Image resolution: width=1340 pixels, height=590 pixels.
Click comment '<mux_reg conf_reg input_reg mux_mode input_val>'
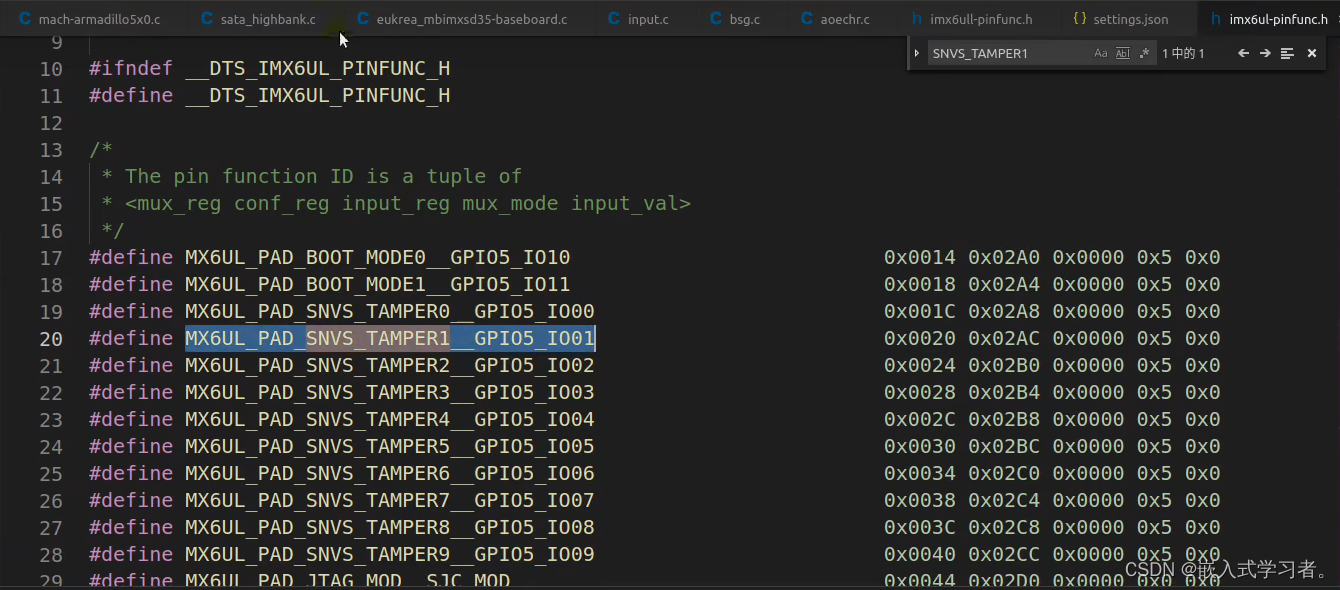[408, 203]
